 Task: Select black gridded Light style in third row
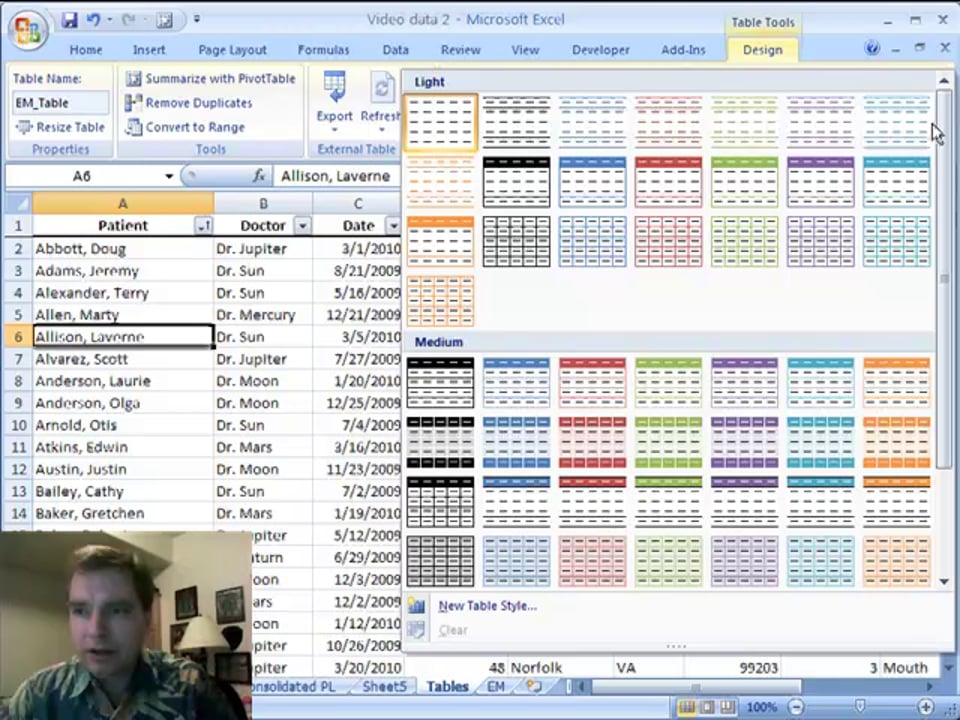click(x=516, y=241)
